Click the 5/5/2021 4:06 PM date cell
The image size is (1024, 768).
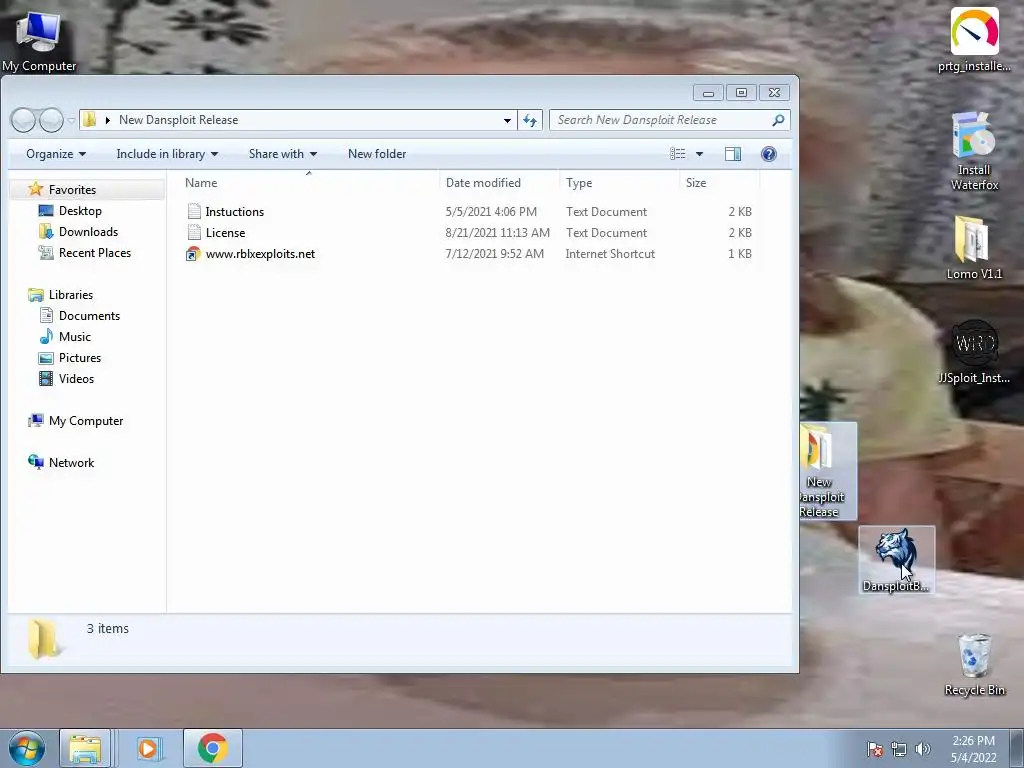pos(491,212)
